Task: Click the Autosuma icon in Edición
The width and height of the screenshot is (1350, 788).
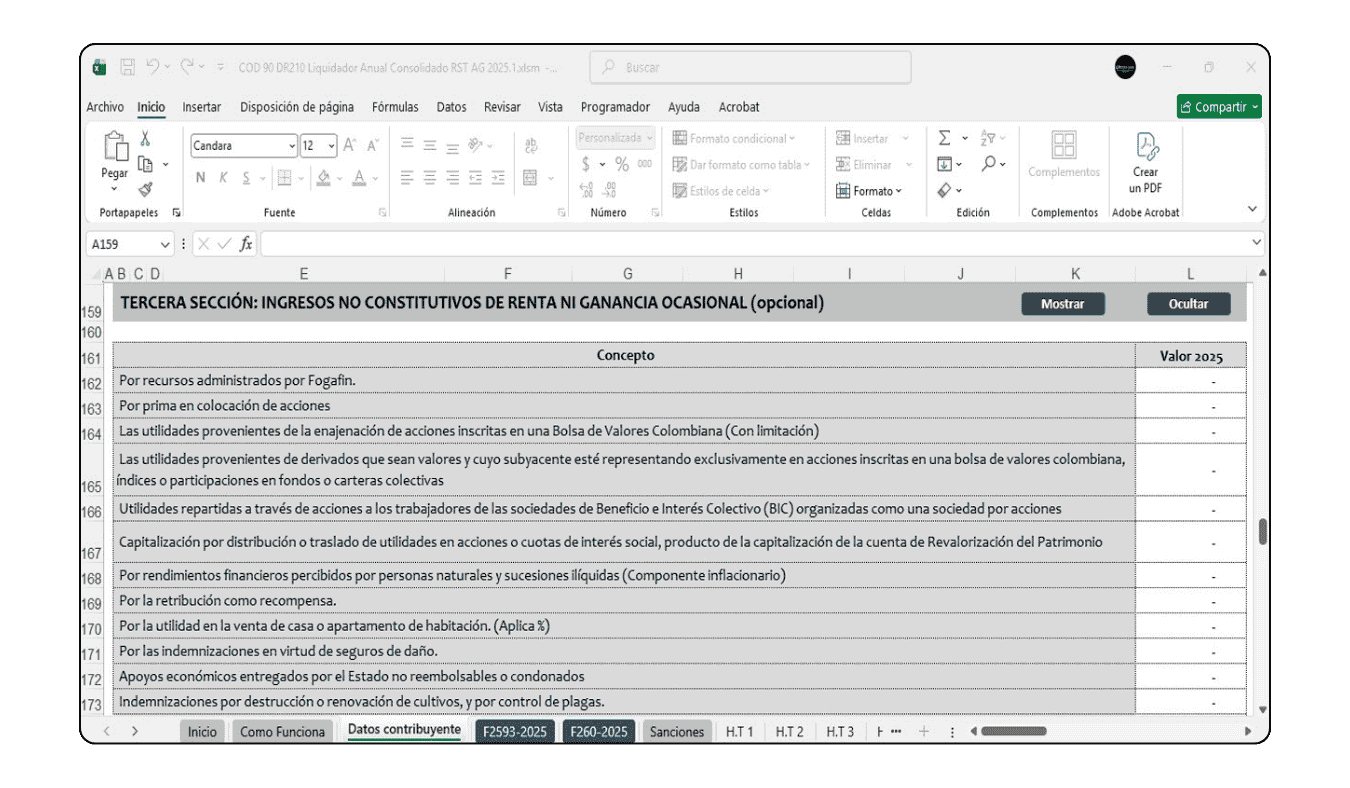Action: 944,136
